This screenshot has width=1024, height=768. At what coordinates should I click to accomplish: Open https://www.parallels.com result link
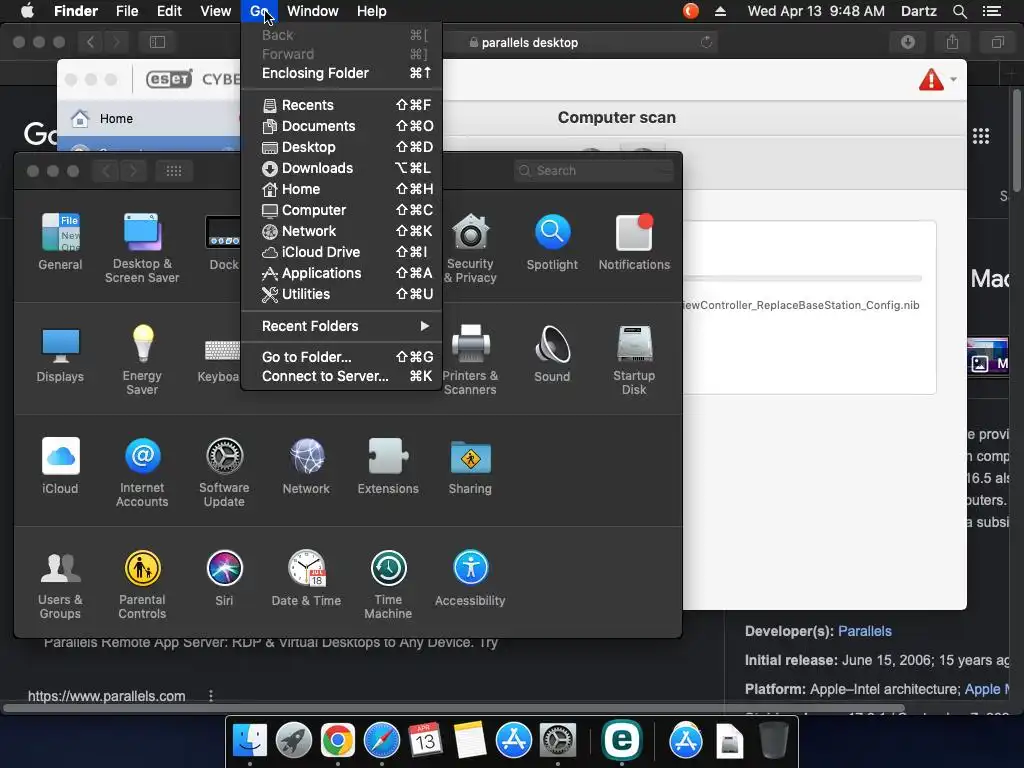coord(106,696)
